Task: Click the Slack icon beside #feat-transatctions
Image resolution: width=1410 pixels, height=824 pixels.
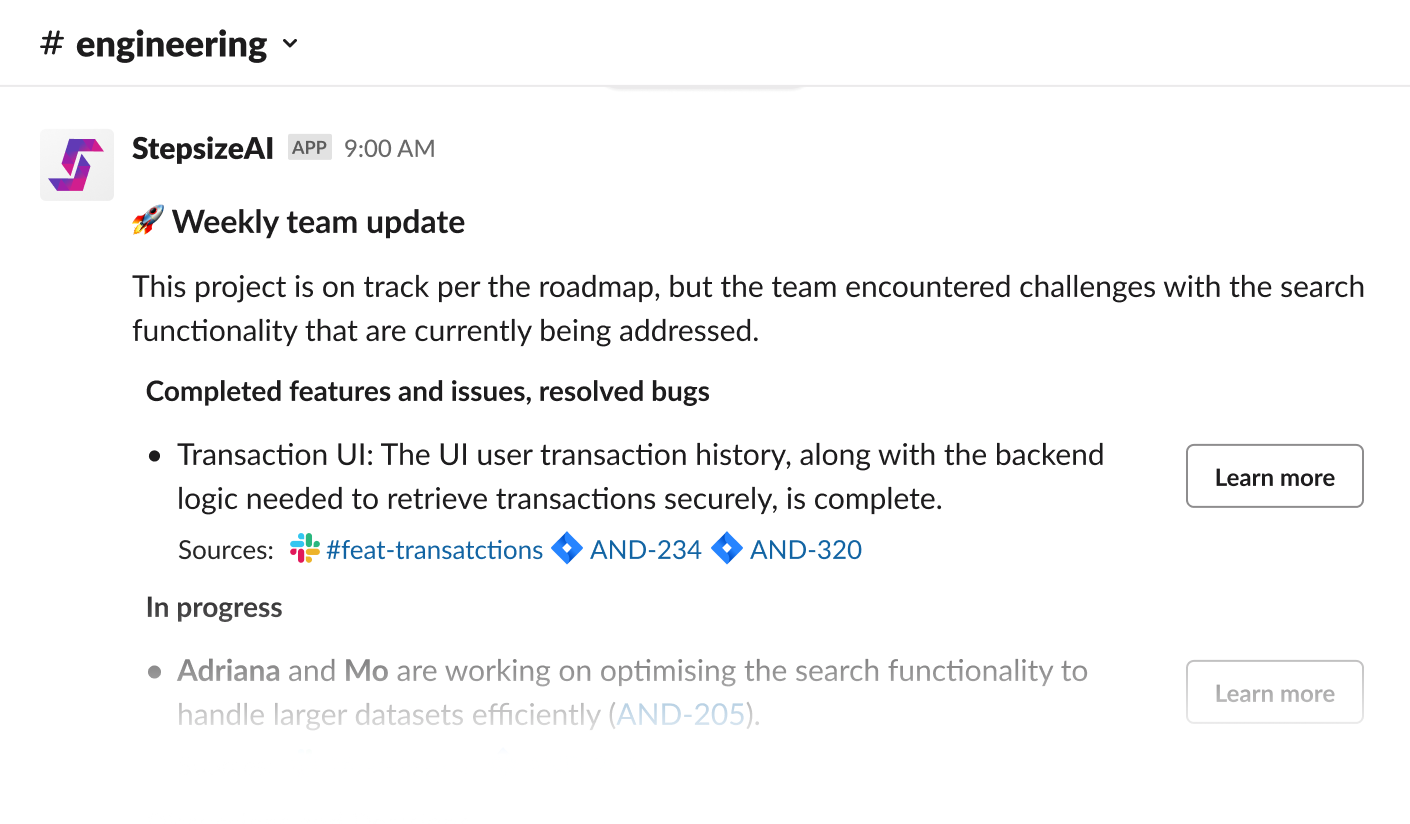Action: click(x=304, y=549)
